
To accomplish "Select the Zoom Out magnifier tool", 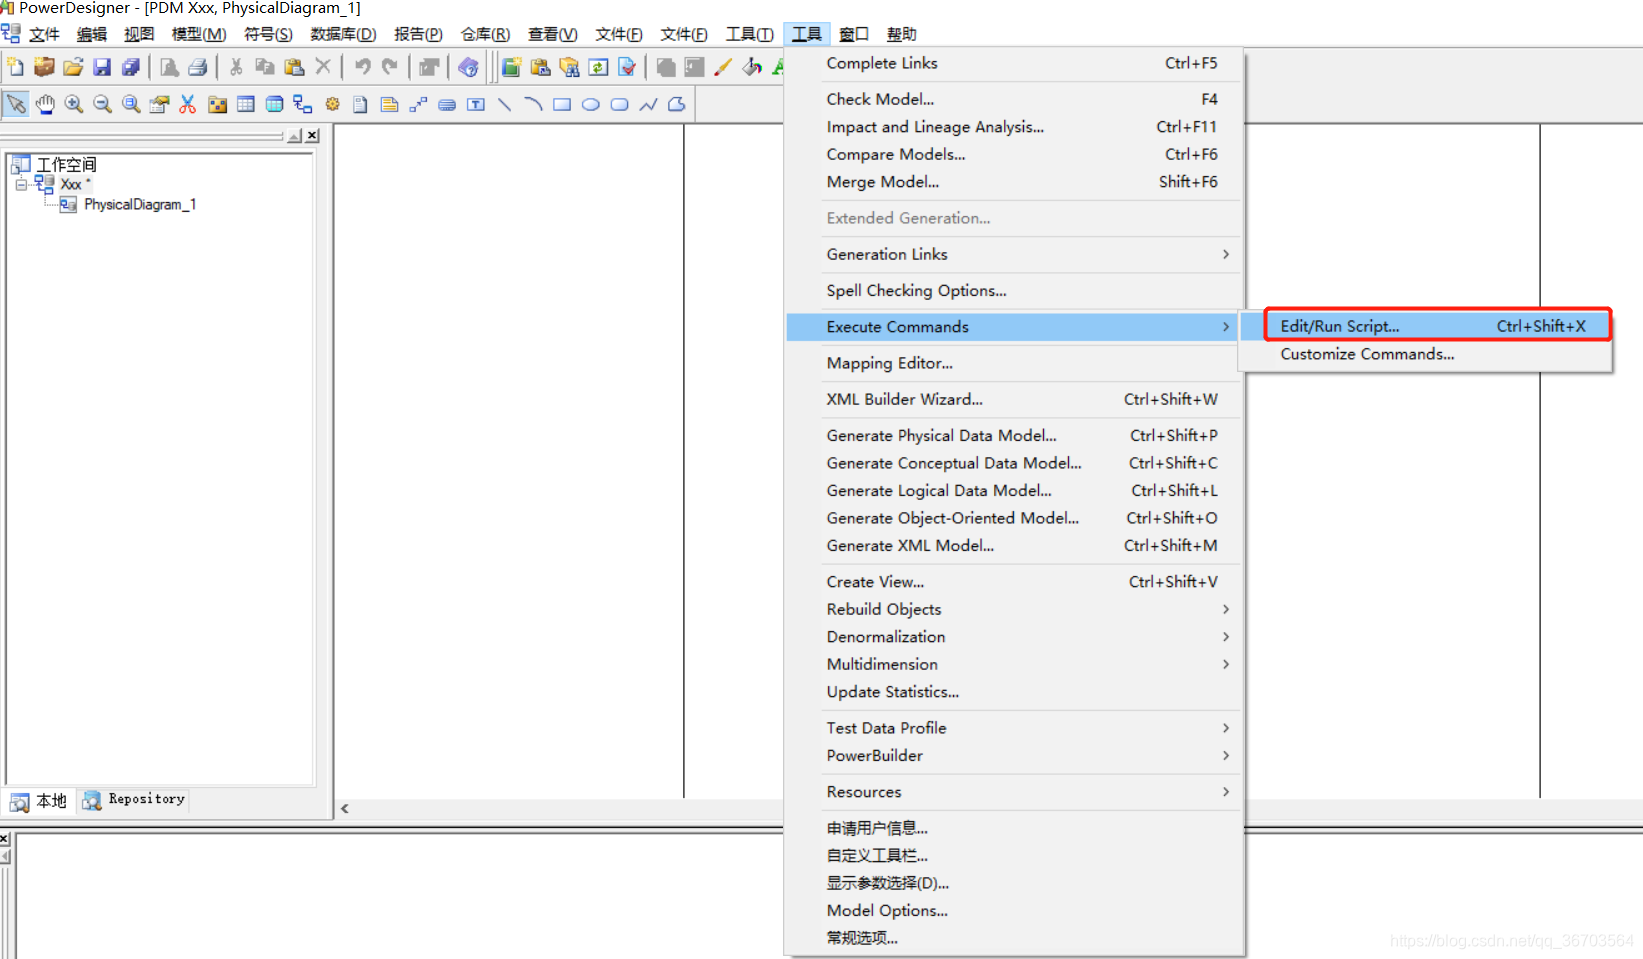I will [102, 104].
